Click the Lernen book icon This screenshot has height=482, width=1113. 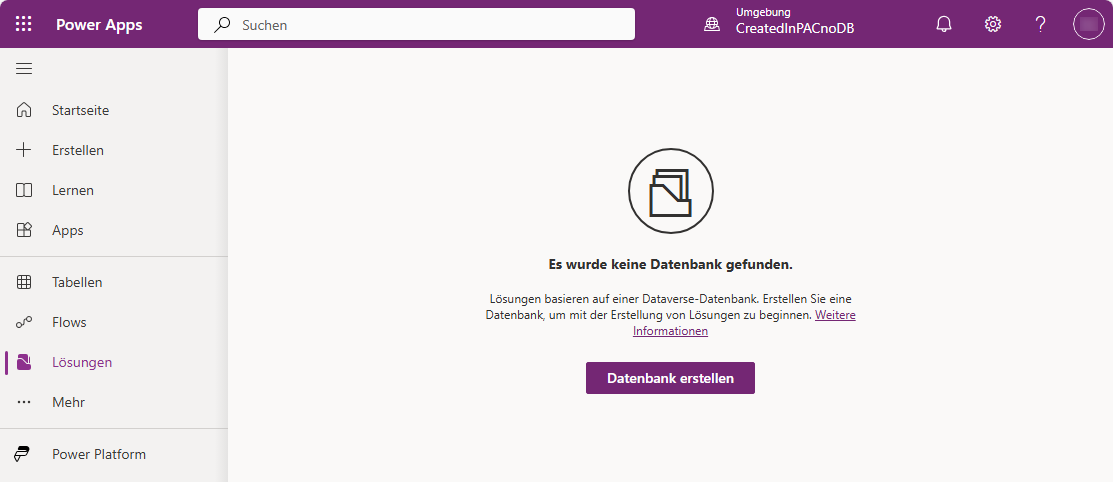(24, 190)
